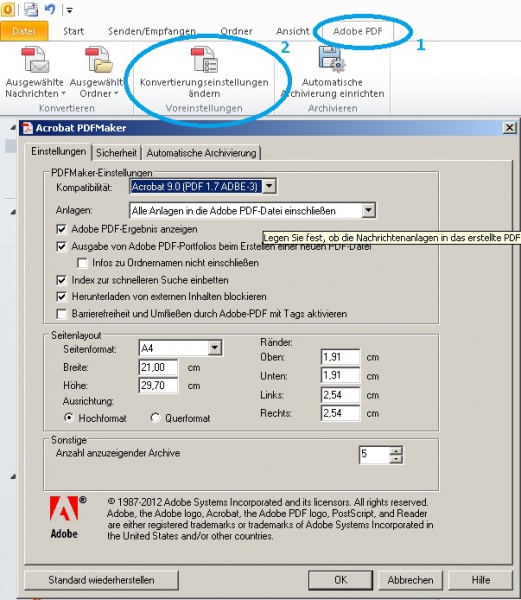521x600 pixels.
Task: Select the Hochformat radio button
Action: 69,418
